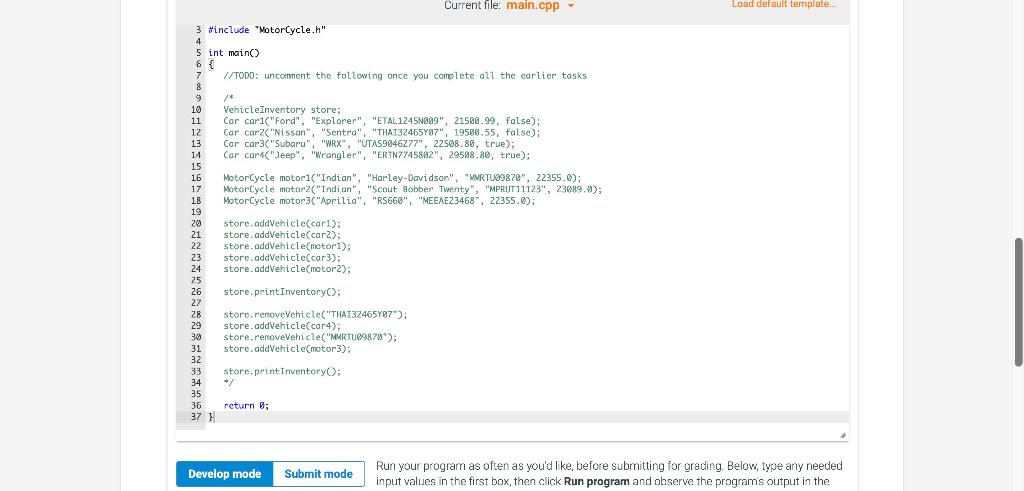Click the MotorCycle motor1 Harley-Davidson line
Screen dimensions: 1024x491
[x=402, y=178]
